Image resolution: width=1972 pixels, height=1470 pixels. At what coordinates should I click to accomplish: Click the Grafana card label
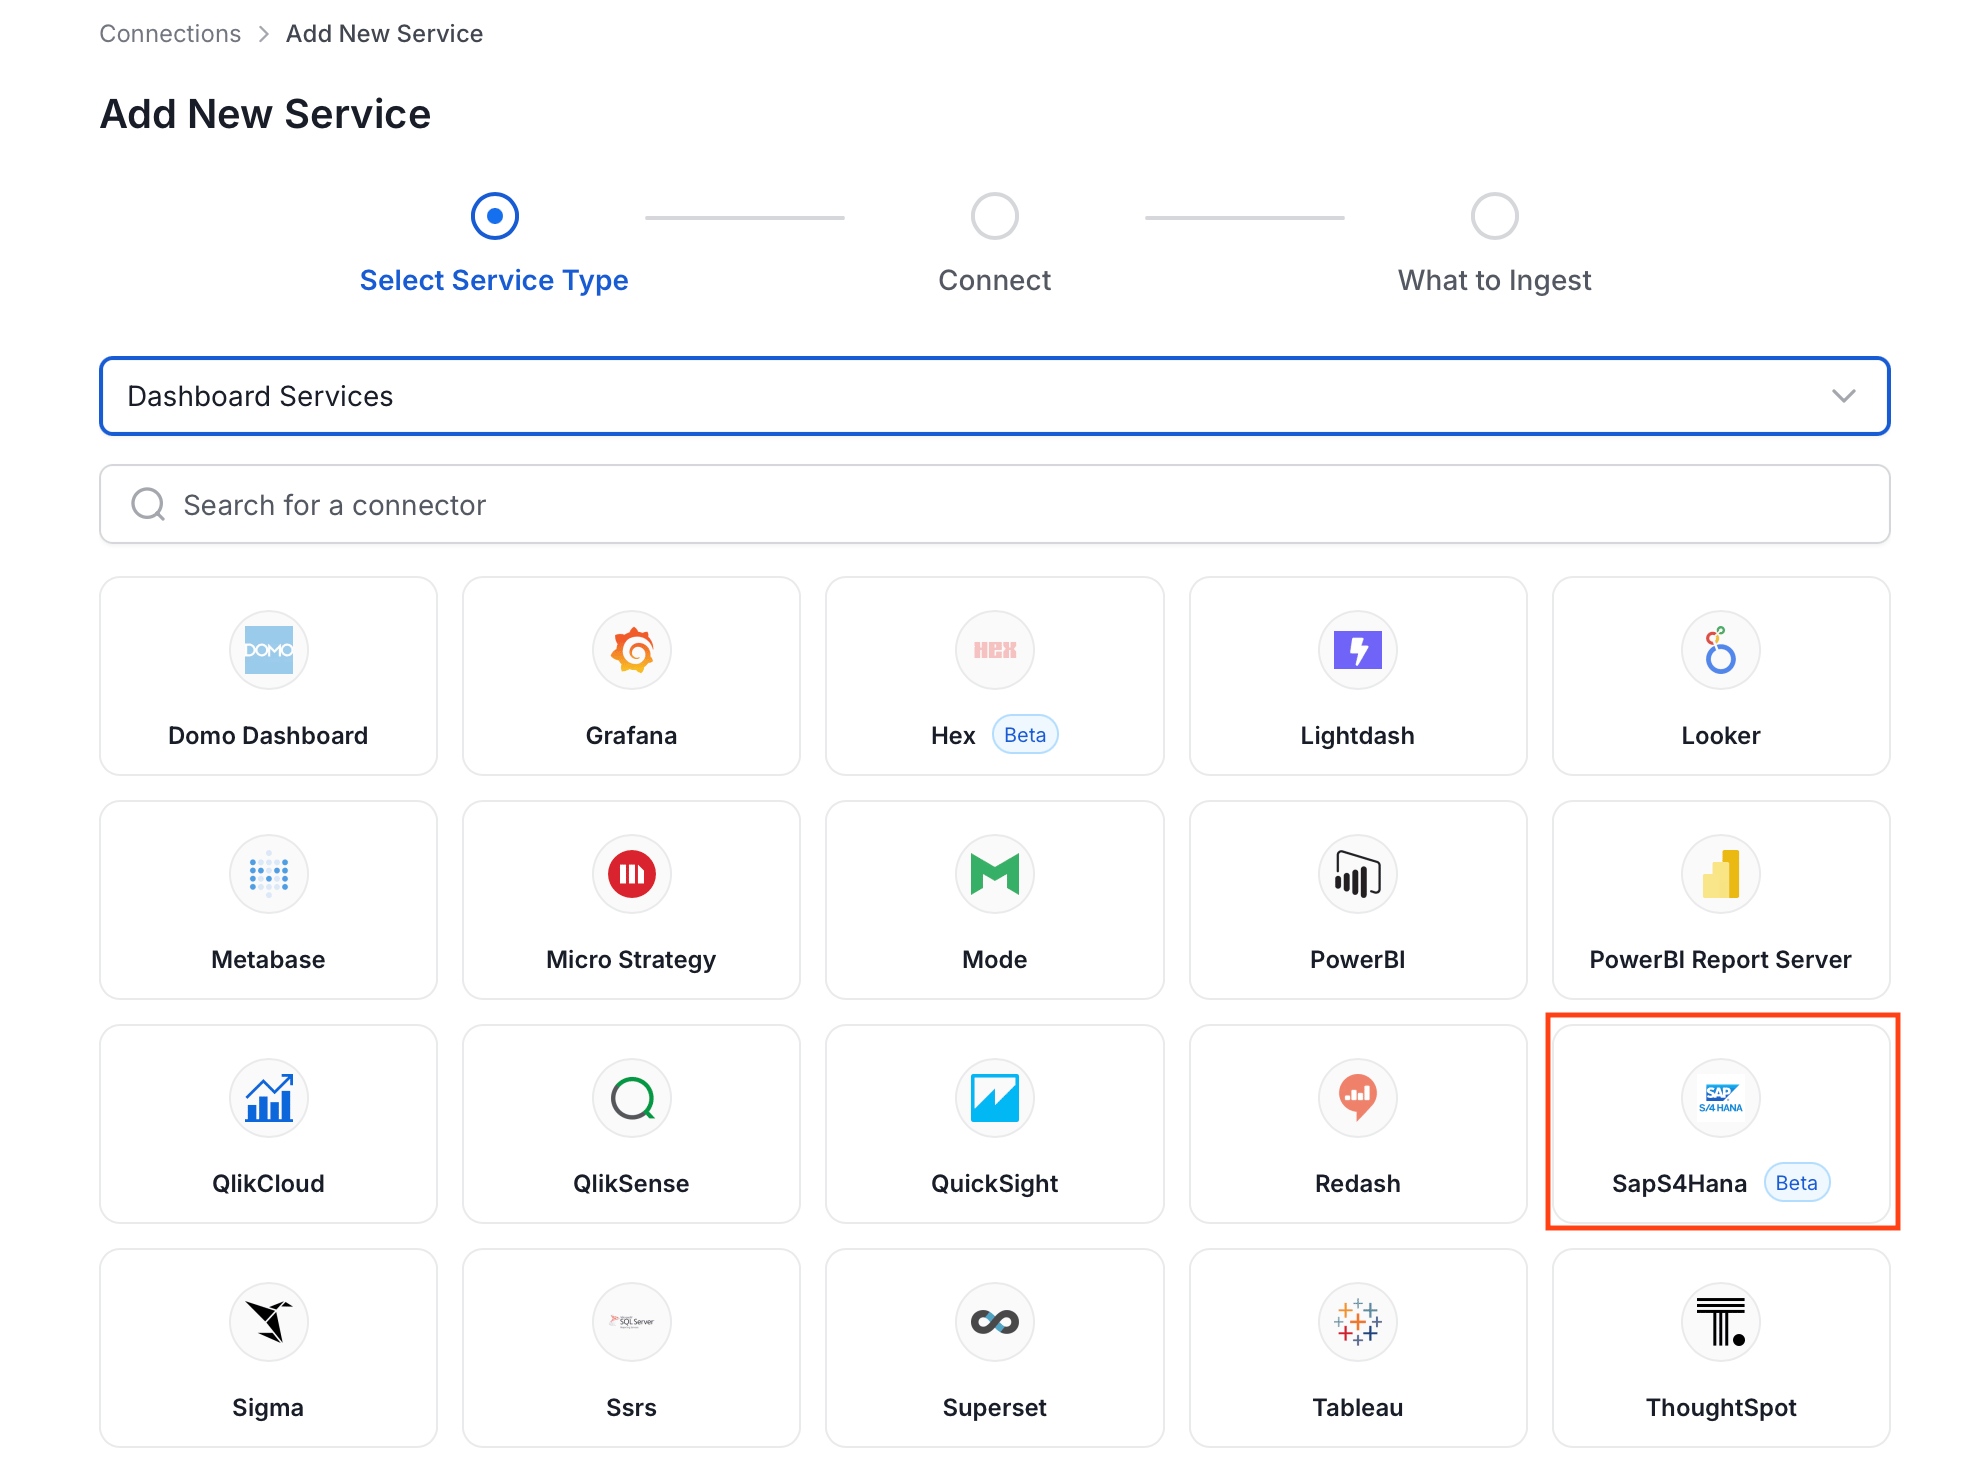click(x=631, y=735)
